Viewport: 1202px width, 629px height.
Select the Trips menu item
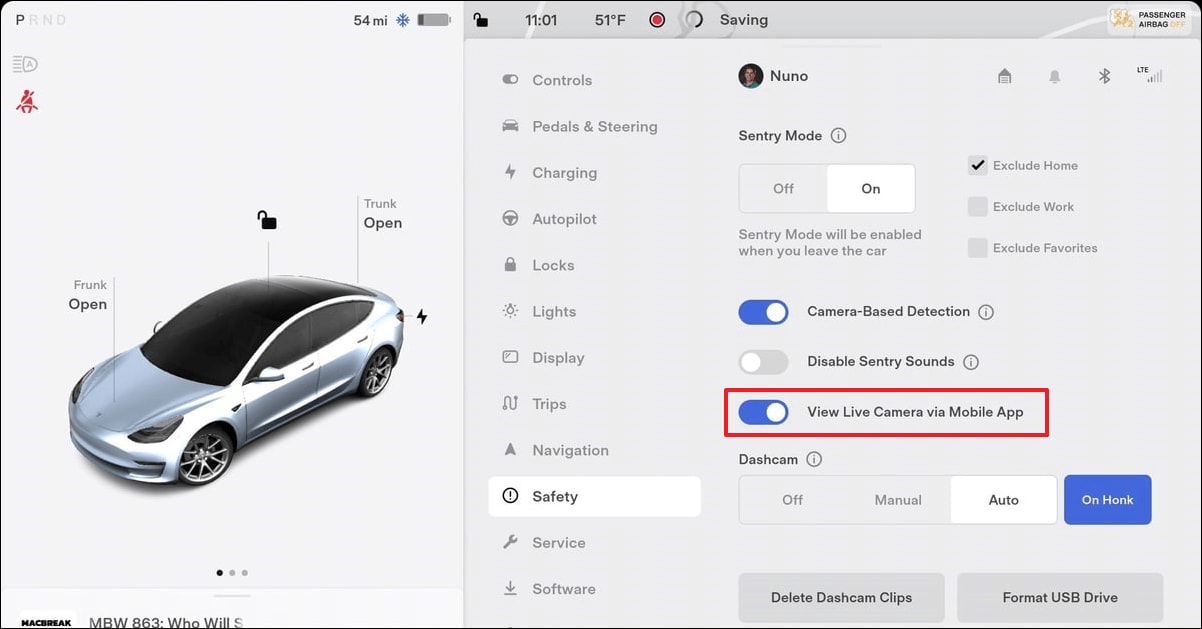(595, 404)
